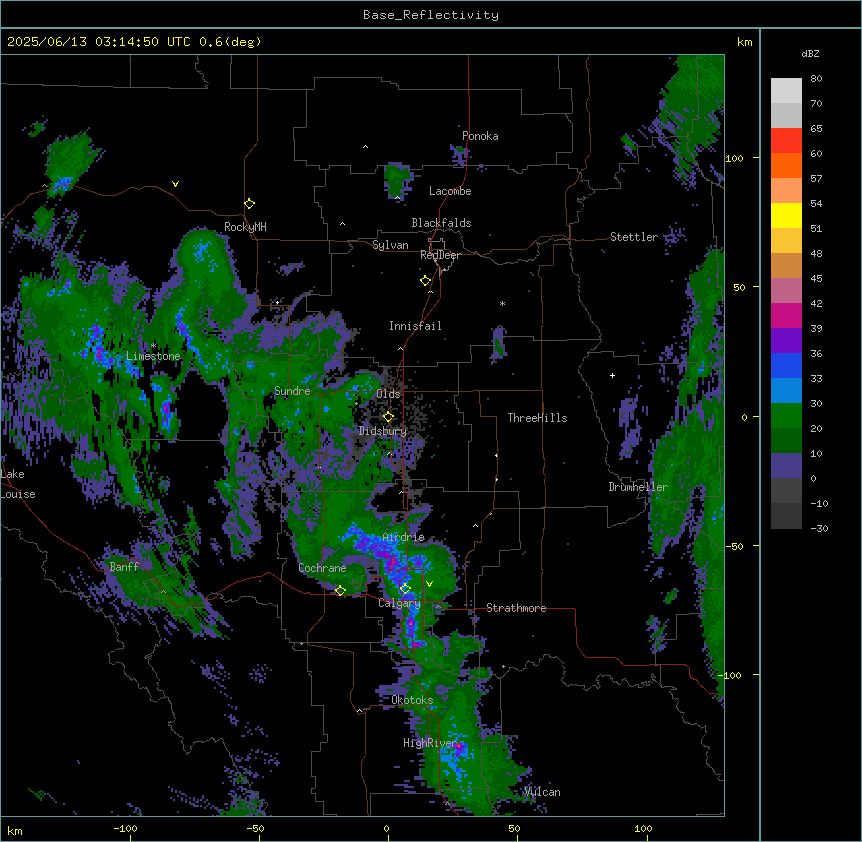Click the Banff city label

point(124,567)
